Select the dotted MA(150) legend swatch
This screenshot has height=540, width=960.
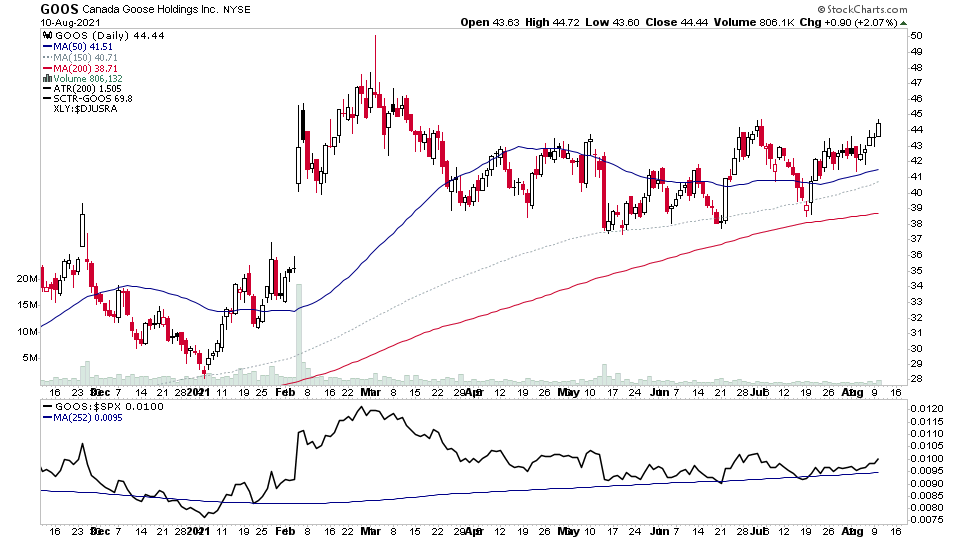point(47,58)
